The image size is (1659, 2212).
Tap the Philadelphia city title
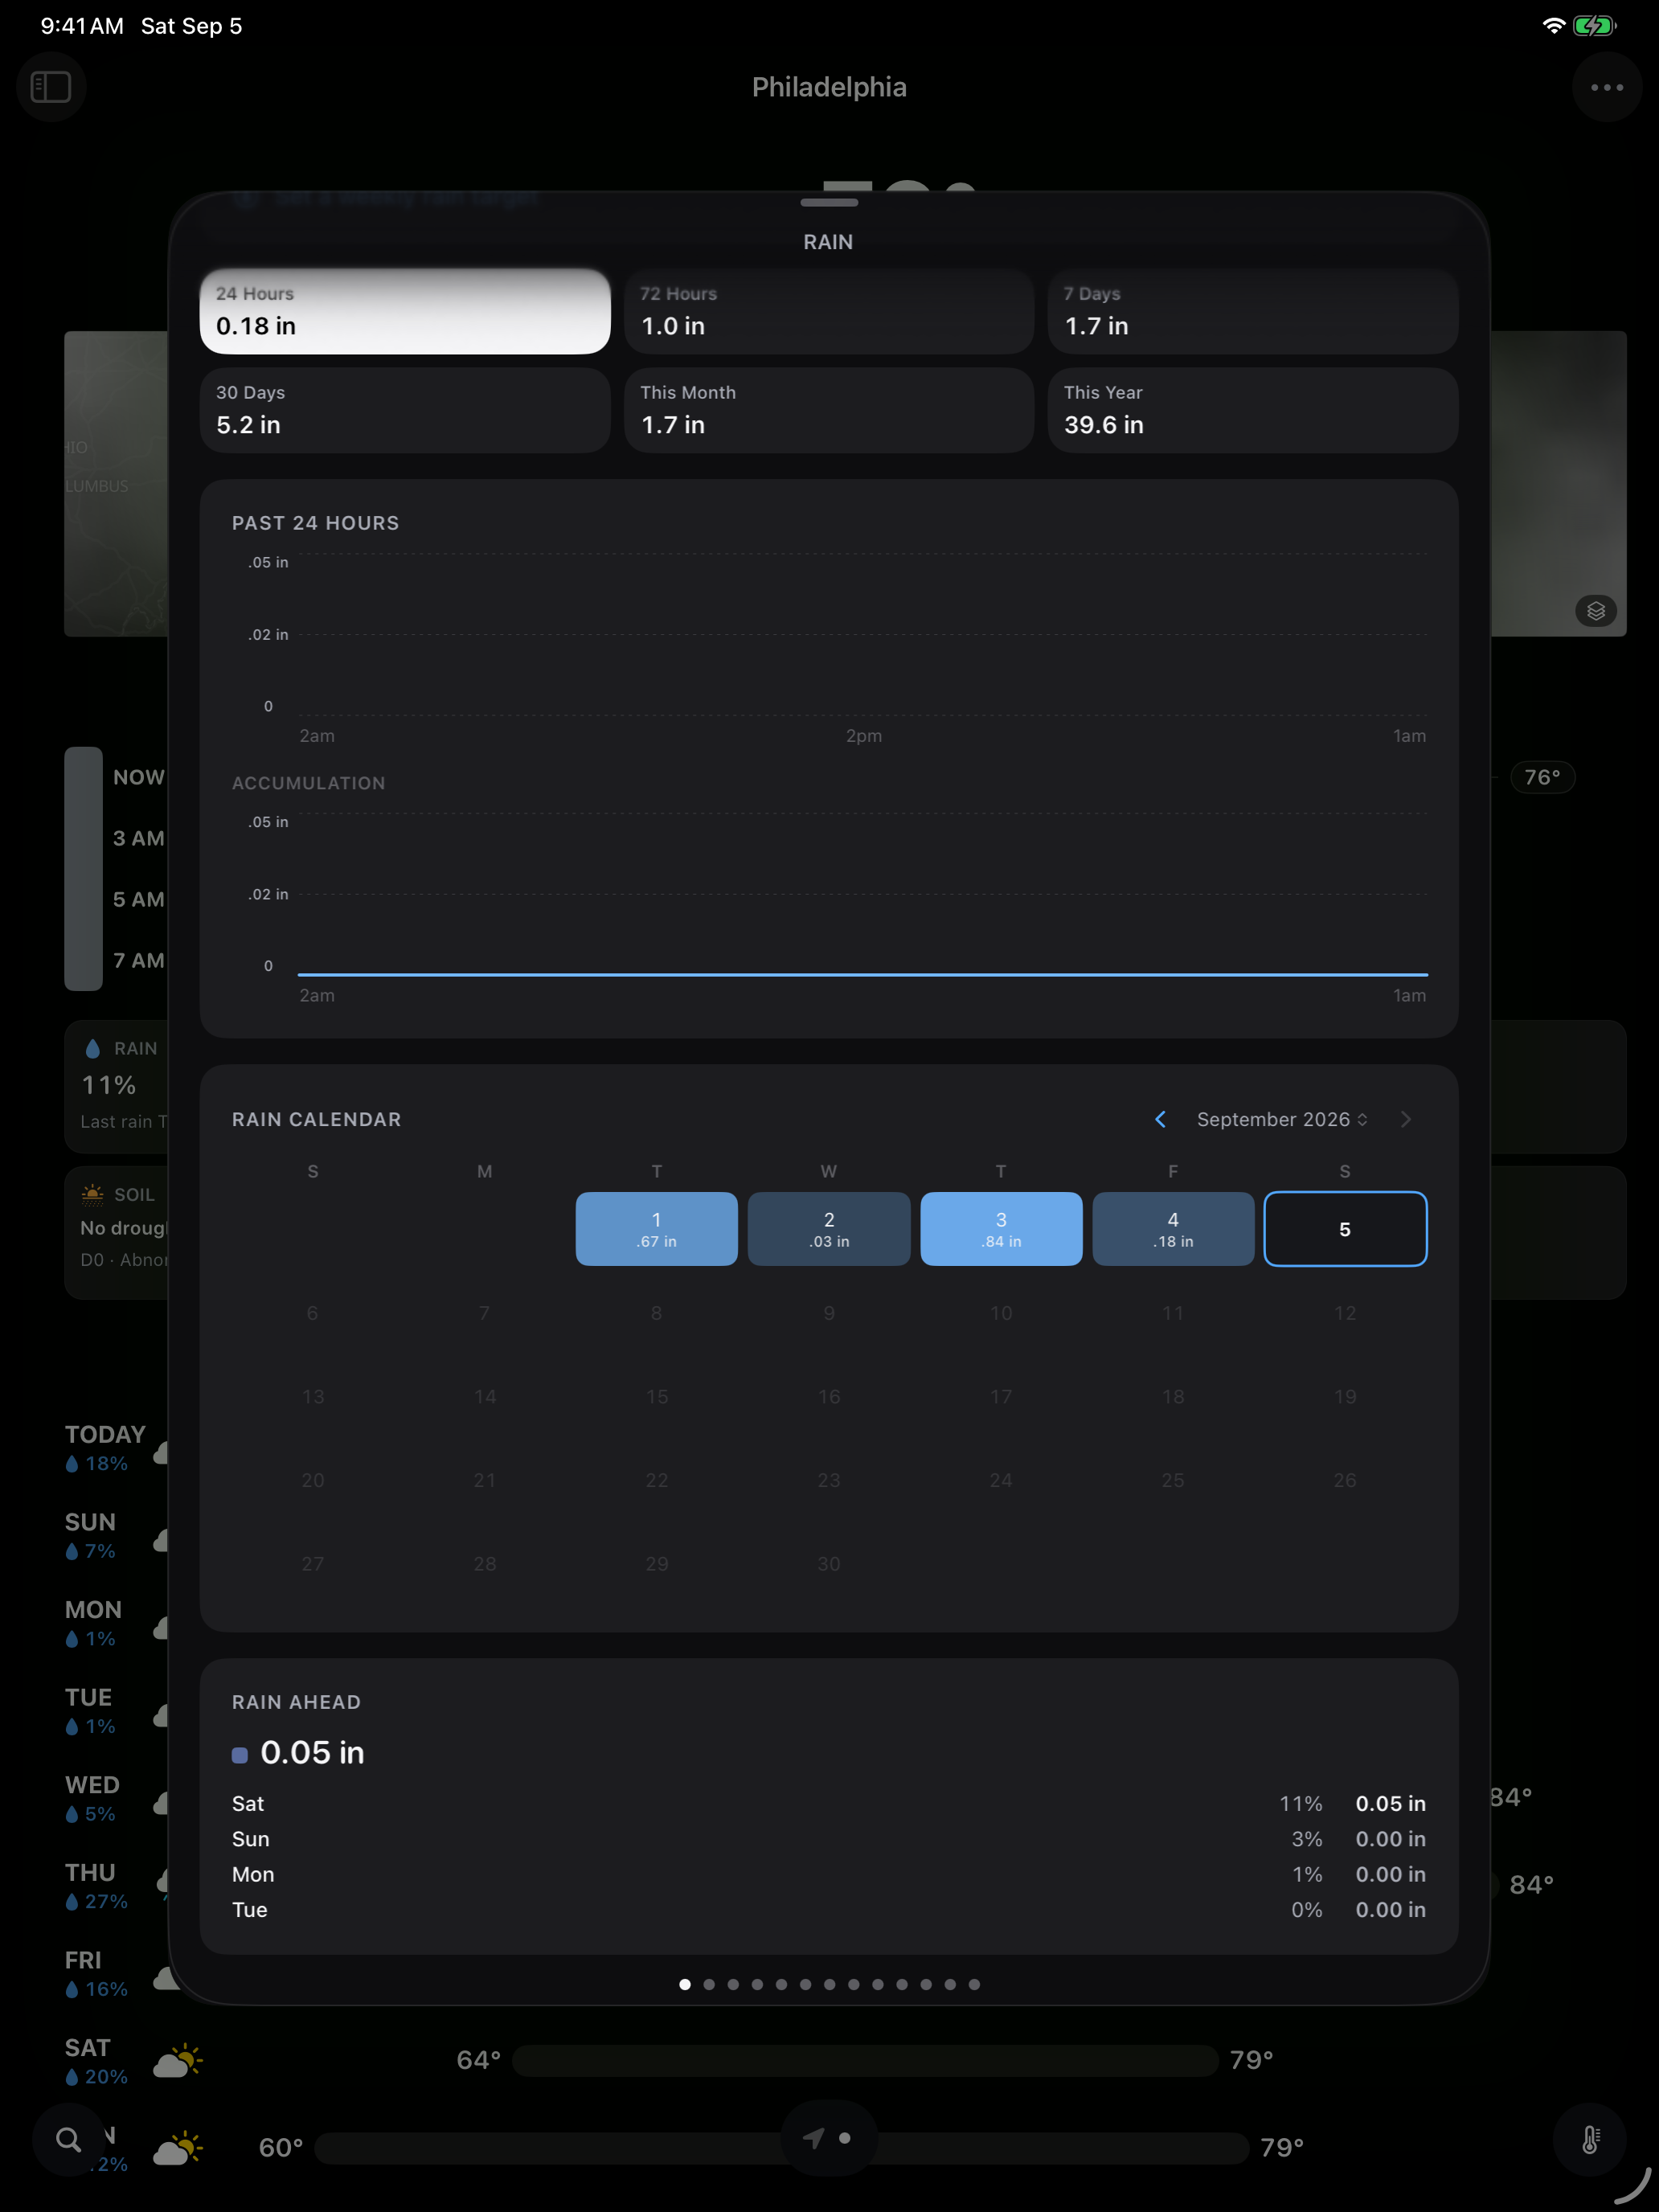click(x=829, y=87)
